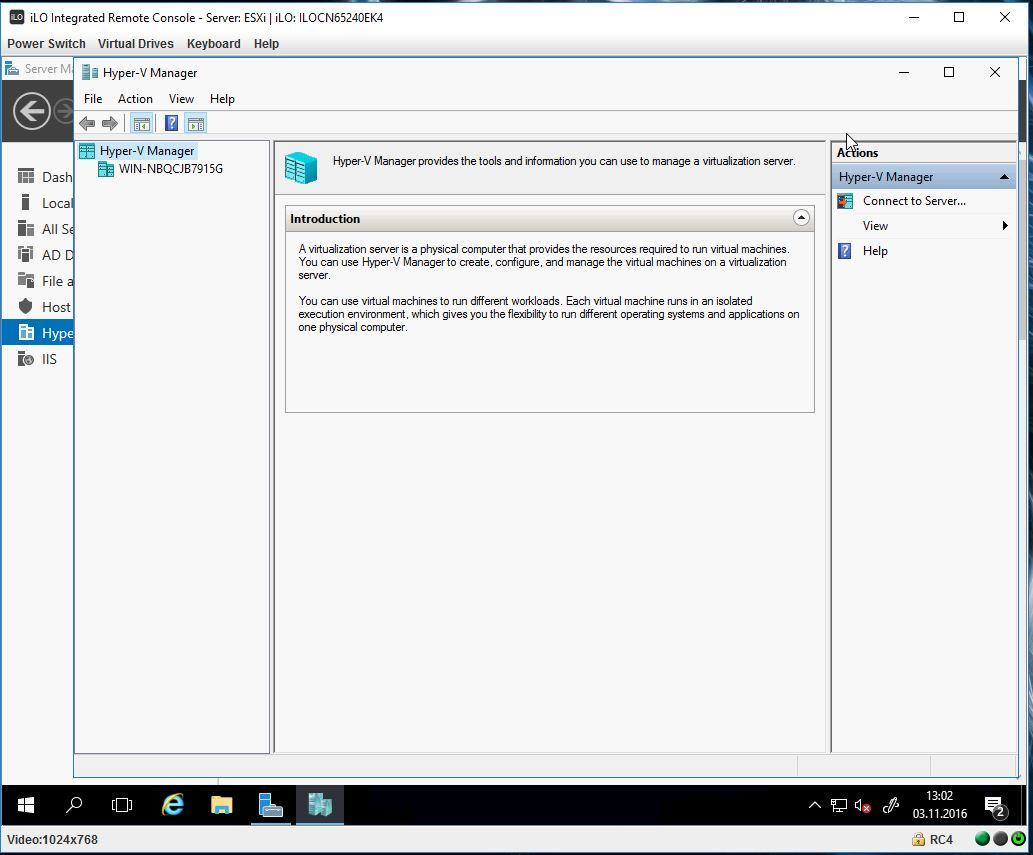Click the Actions pane header
The height and width of the screenshot is (855, 1033).
[x=924, y=153]
